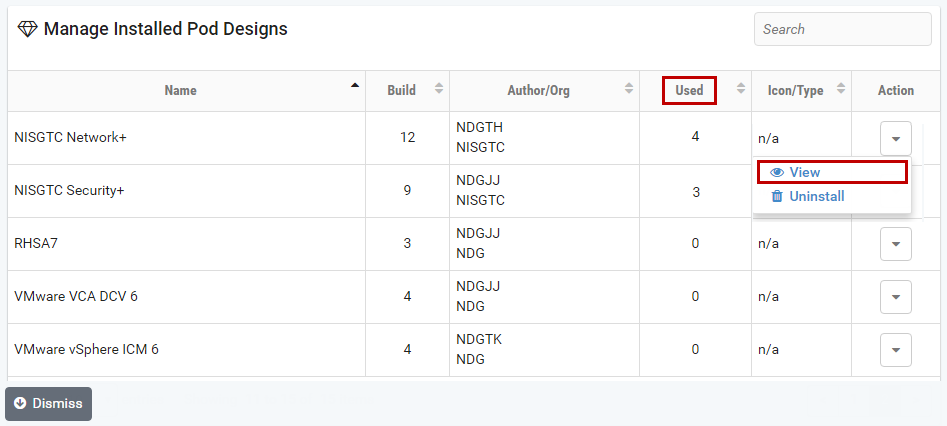Click the down-arrow icon on Dismiss button

click(x=20, y=403)
